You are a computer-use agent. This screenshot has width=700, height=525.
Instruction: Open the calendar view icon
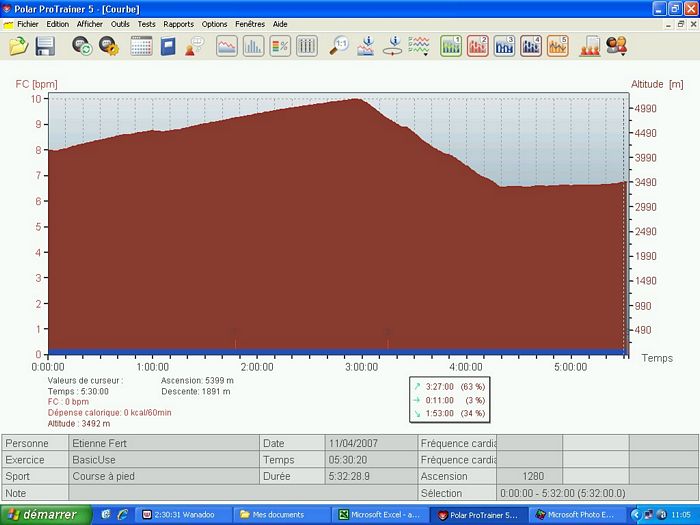(141, 46)
